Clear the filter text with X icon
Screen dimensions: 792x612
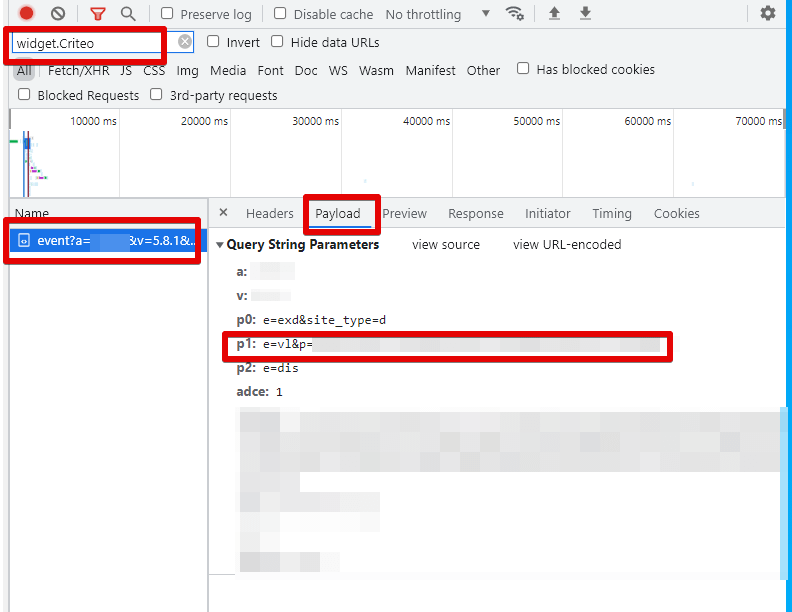[x=185, y=42]
